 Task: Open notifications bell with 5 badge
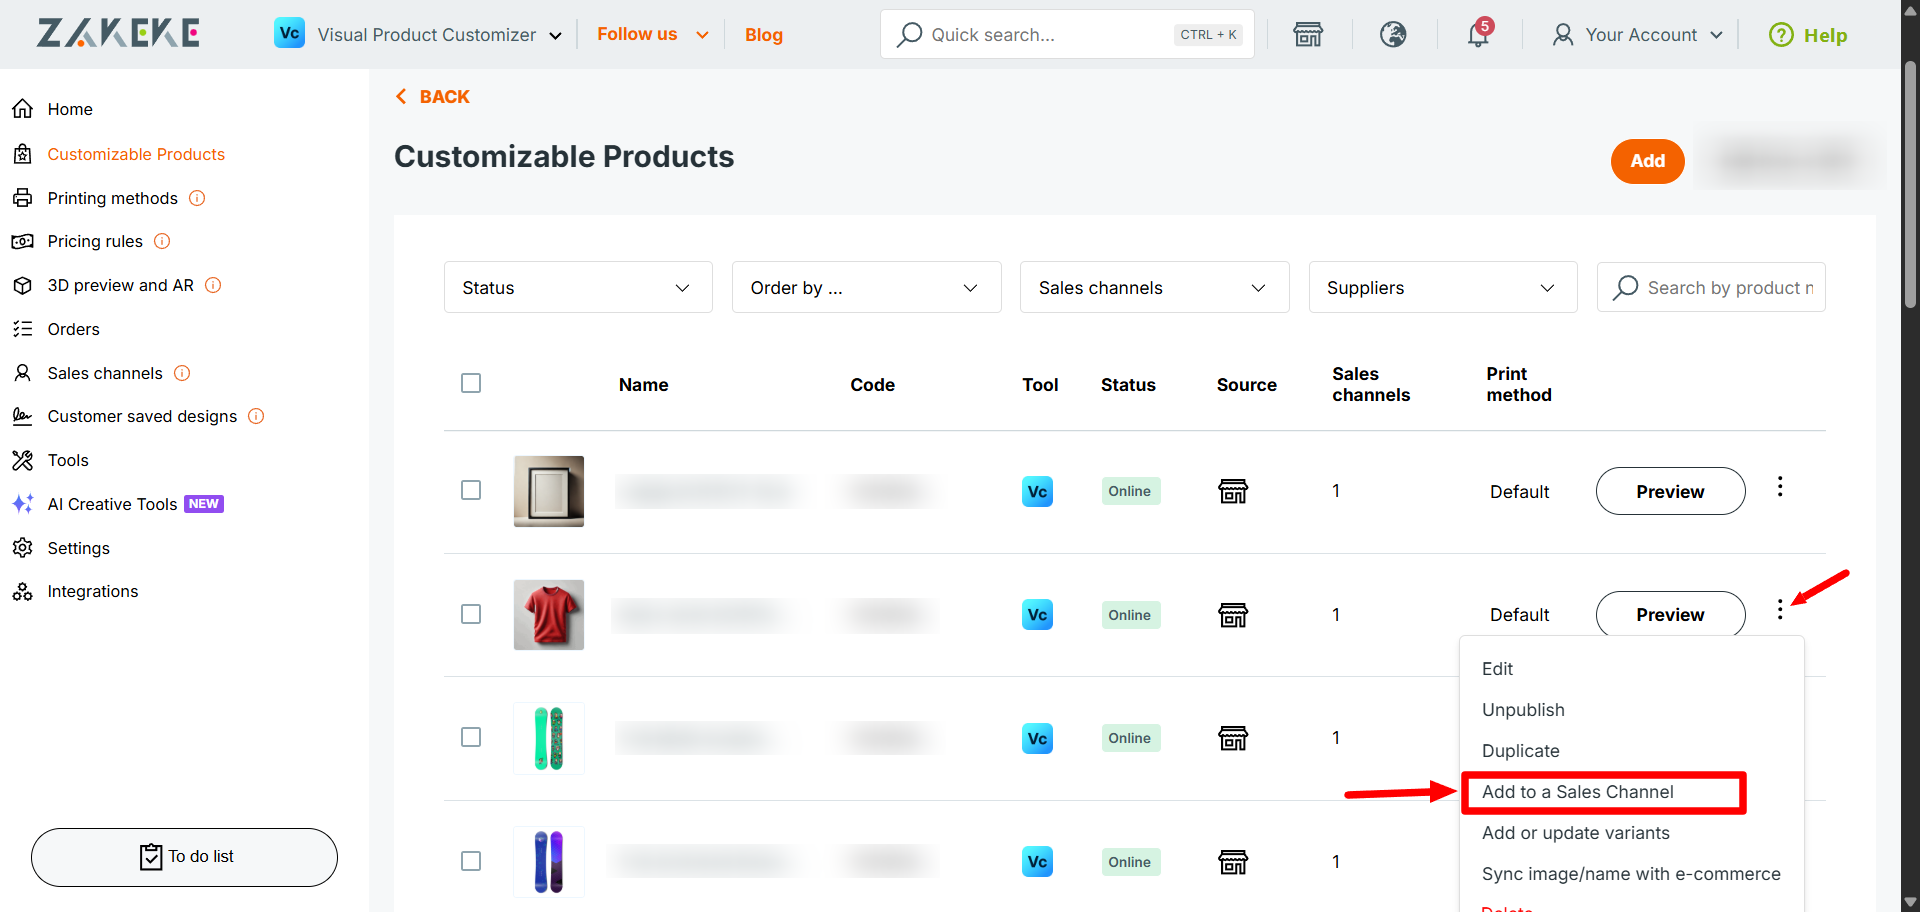click(x=1479, y=34)
